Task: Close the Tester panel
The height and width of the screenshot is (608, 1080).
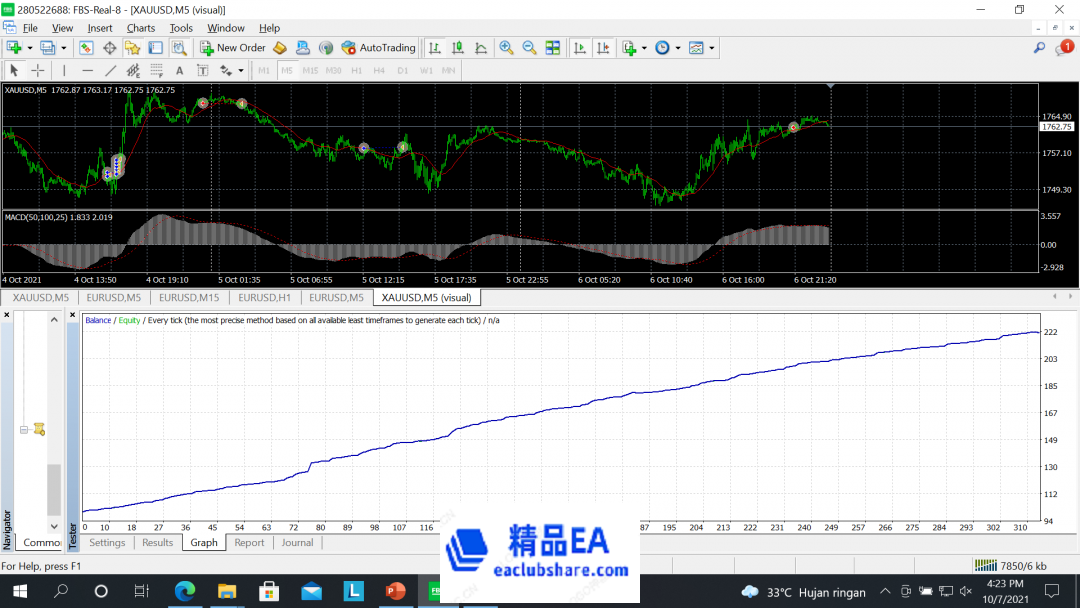Action: click(x=72, y=315)
